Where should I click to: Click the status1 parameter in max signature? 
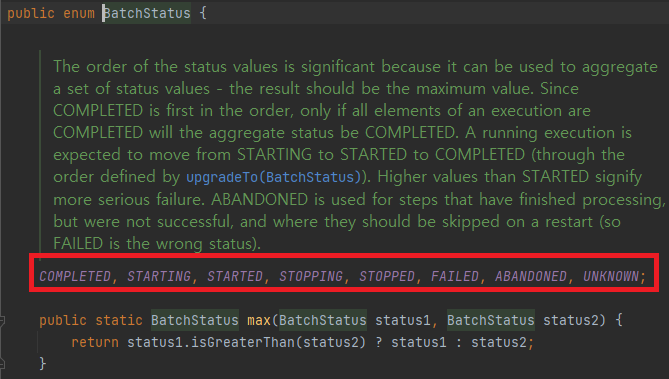(403, 320)
